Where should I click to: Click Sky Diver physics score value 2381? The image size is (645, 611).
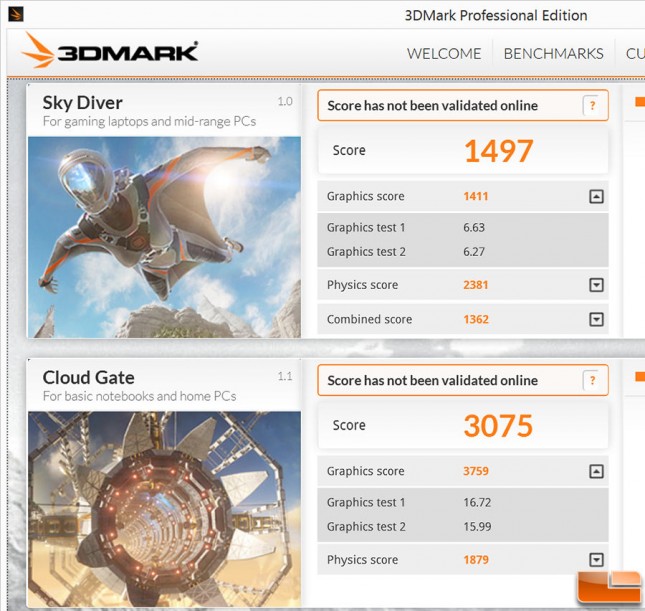[476, 285]
